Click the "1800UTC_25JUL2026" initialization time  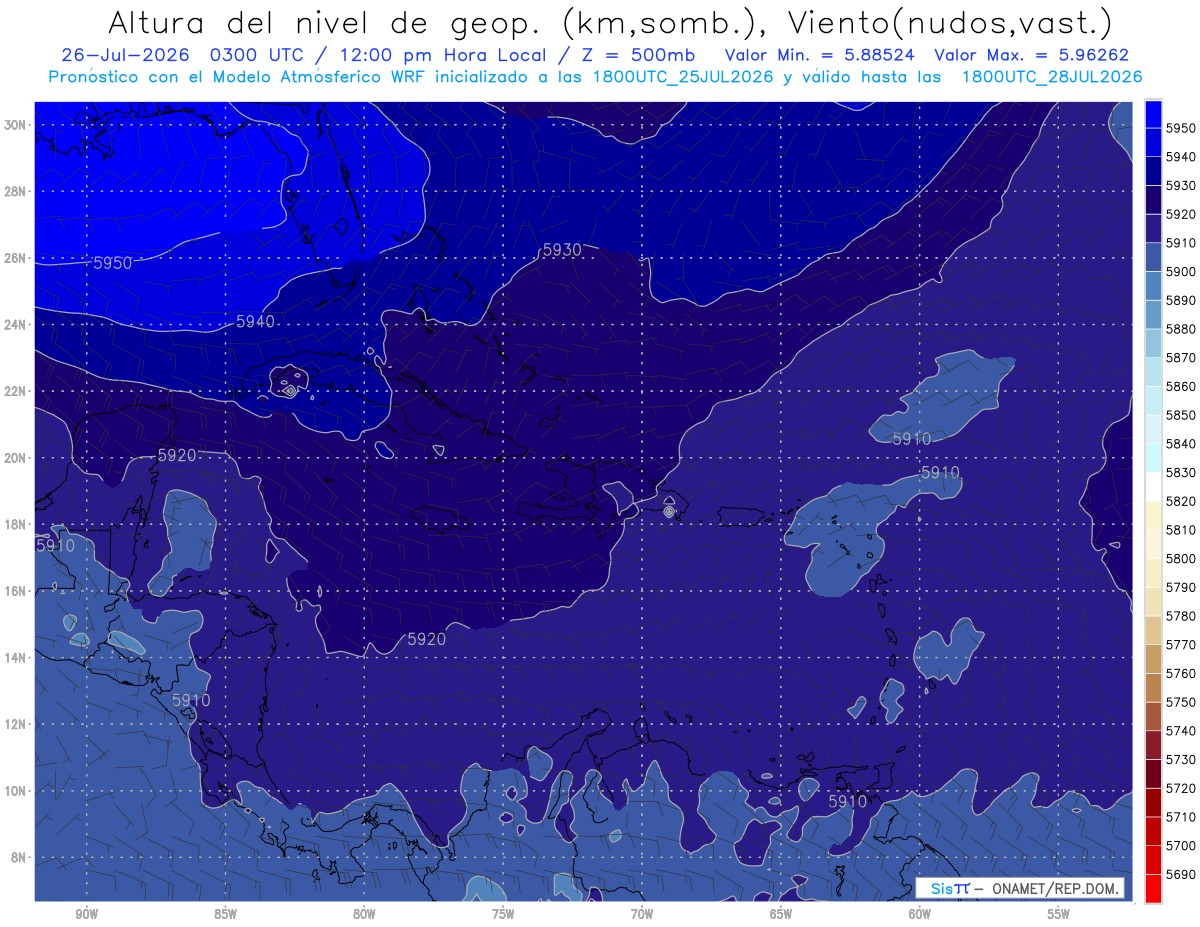click(x=679, y=76)
